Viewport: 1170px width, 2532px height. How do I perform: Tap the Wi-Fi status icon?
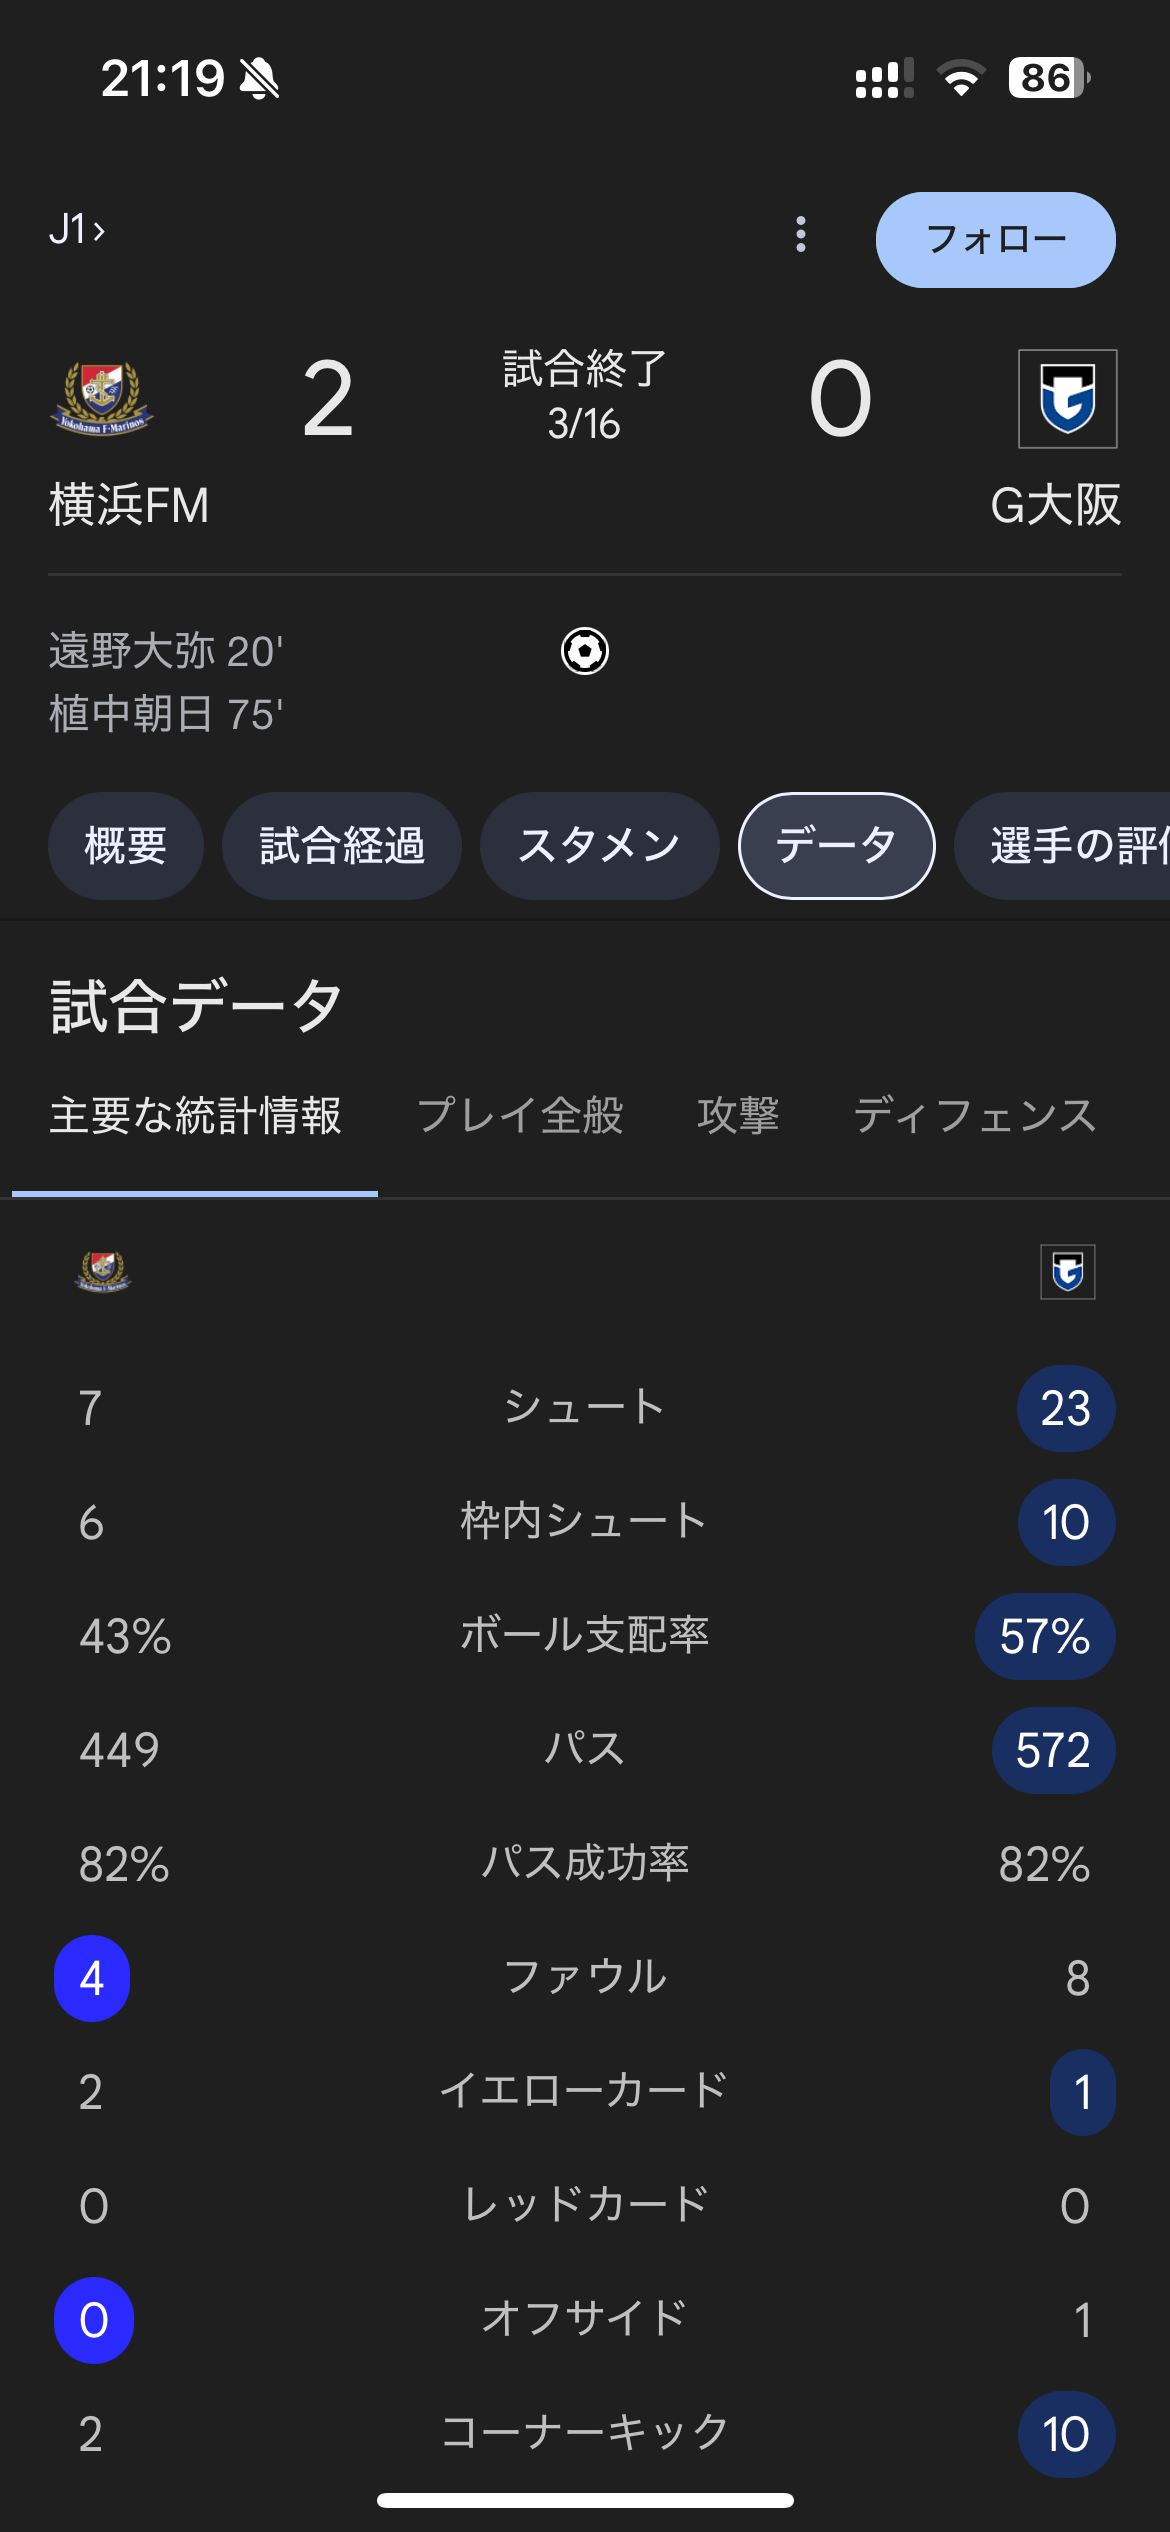click(960, 78)
